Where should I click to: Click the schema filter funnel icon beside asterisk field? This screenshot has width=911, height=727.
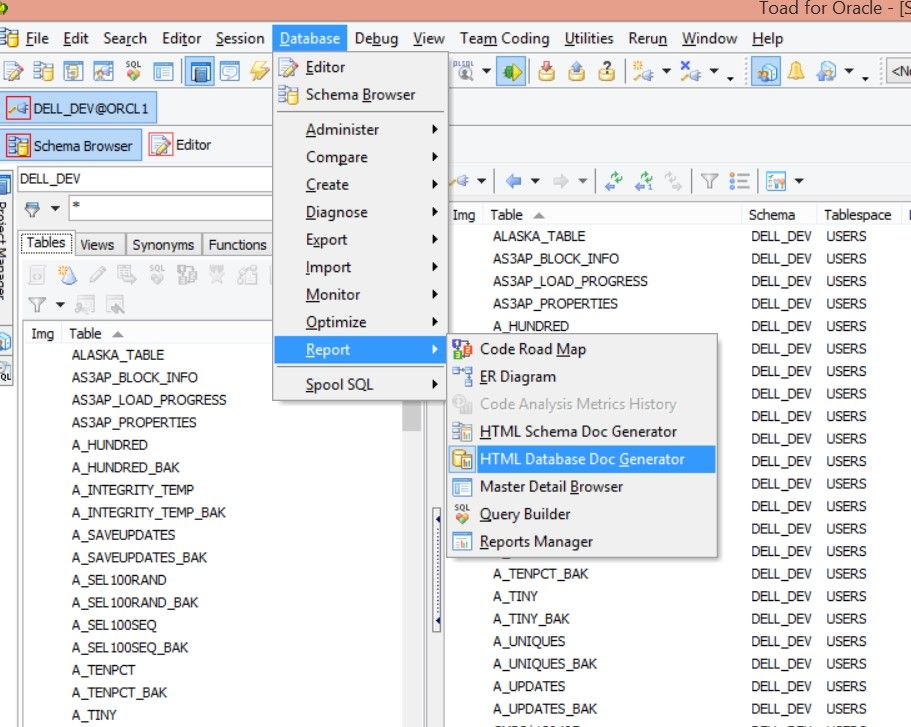[x=33, y=209]
